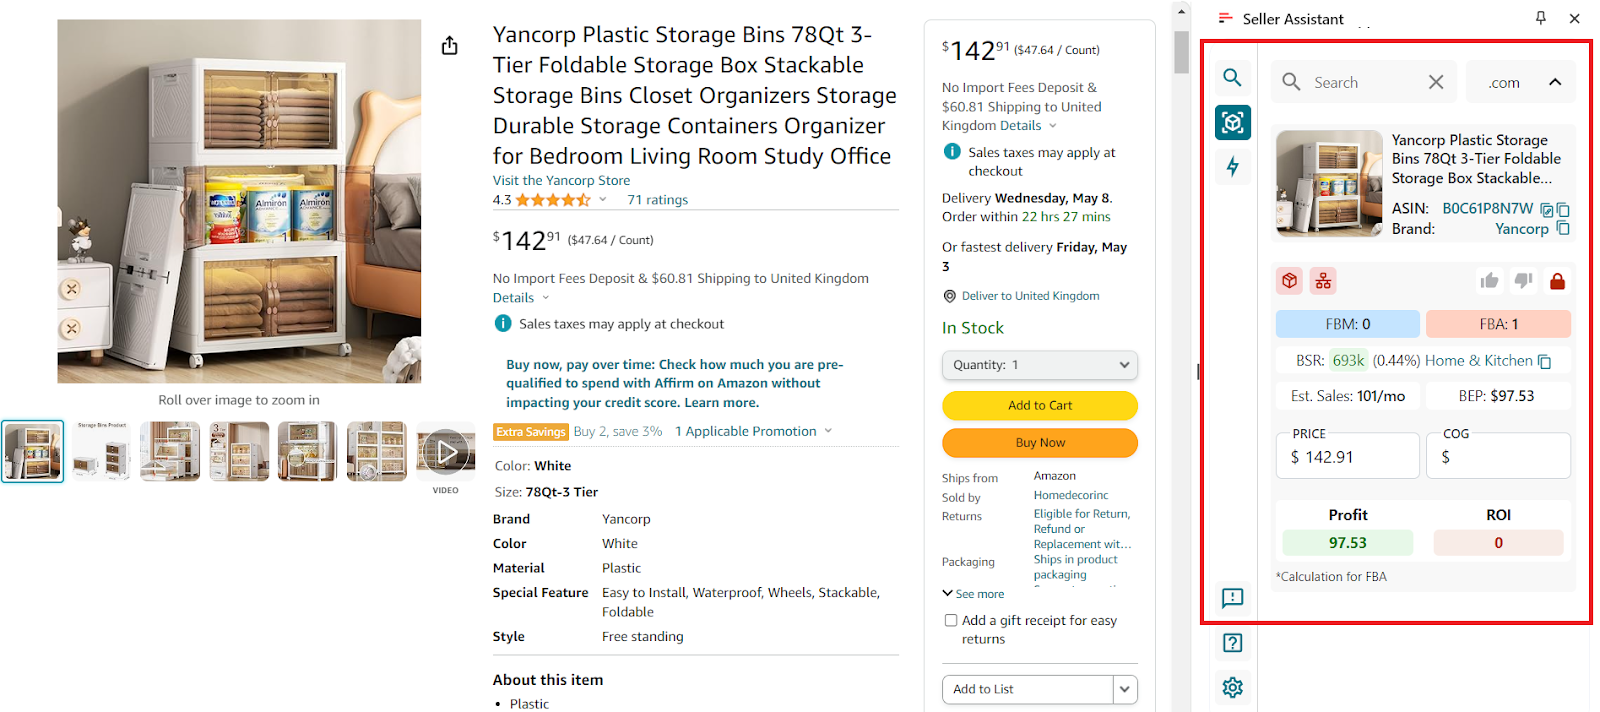1600x712 pixels.
Task: Pin the Seller Assistant panel
Action: 1540,18
